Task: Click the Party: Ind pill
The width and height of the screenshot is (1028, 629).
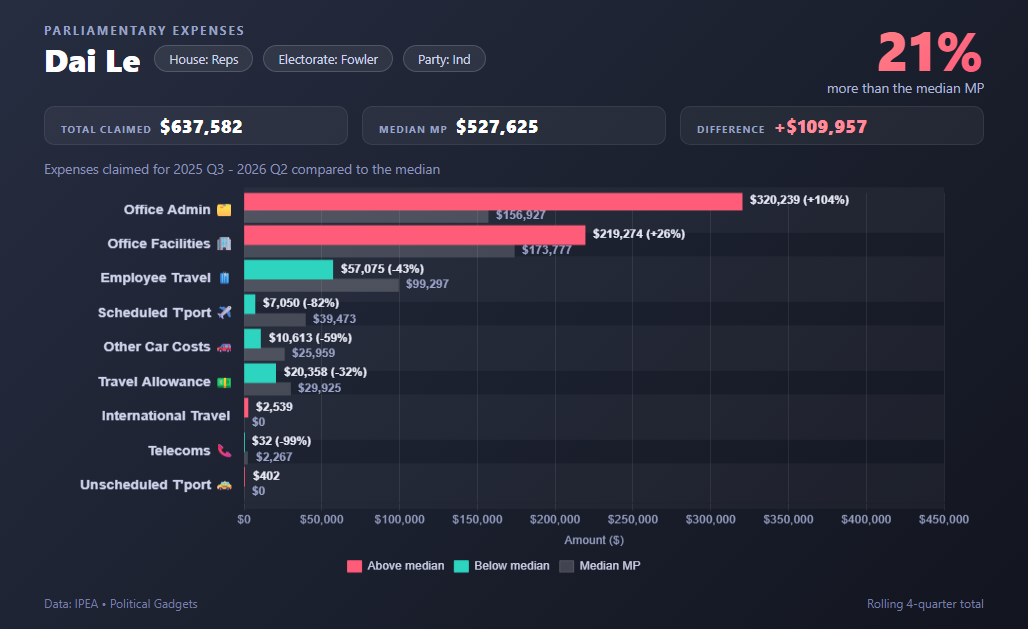Action: click(x=444, y=59)
